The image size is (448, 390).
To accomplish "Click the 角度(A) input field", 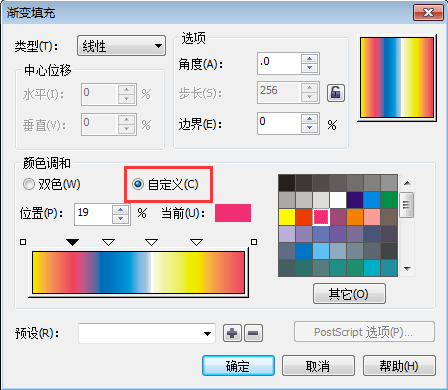I will tap(279, 63).
